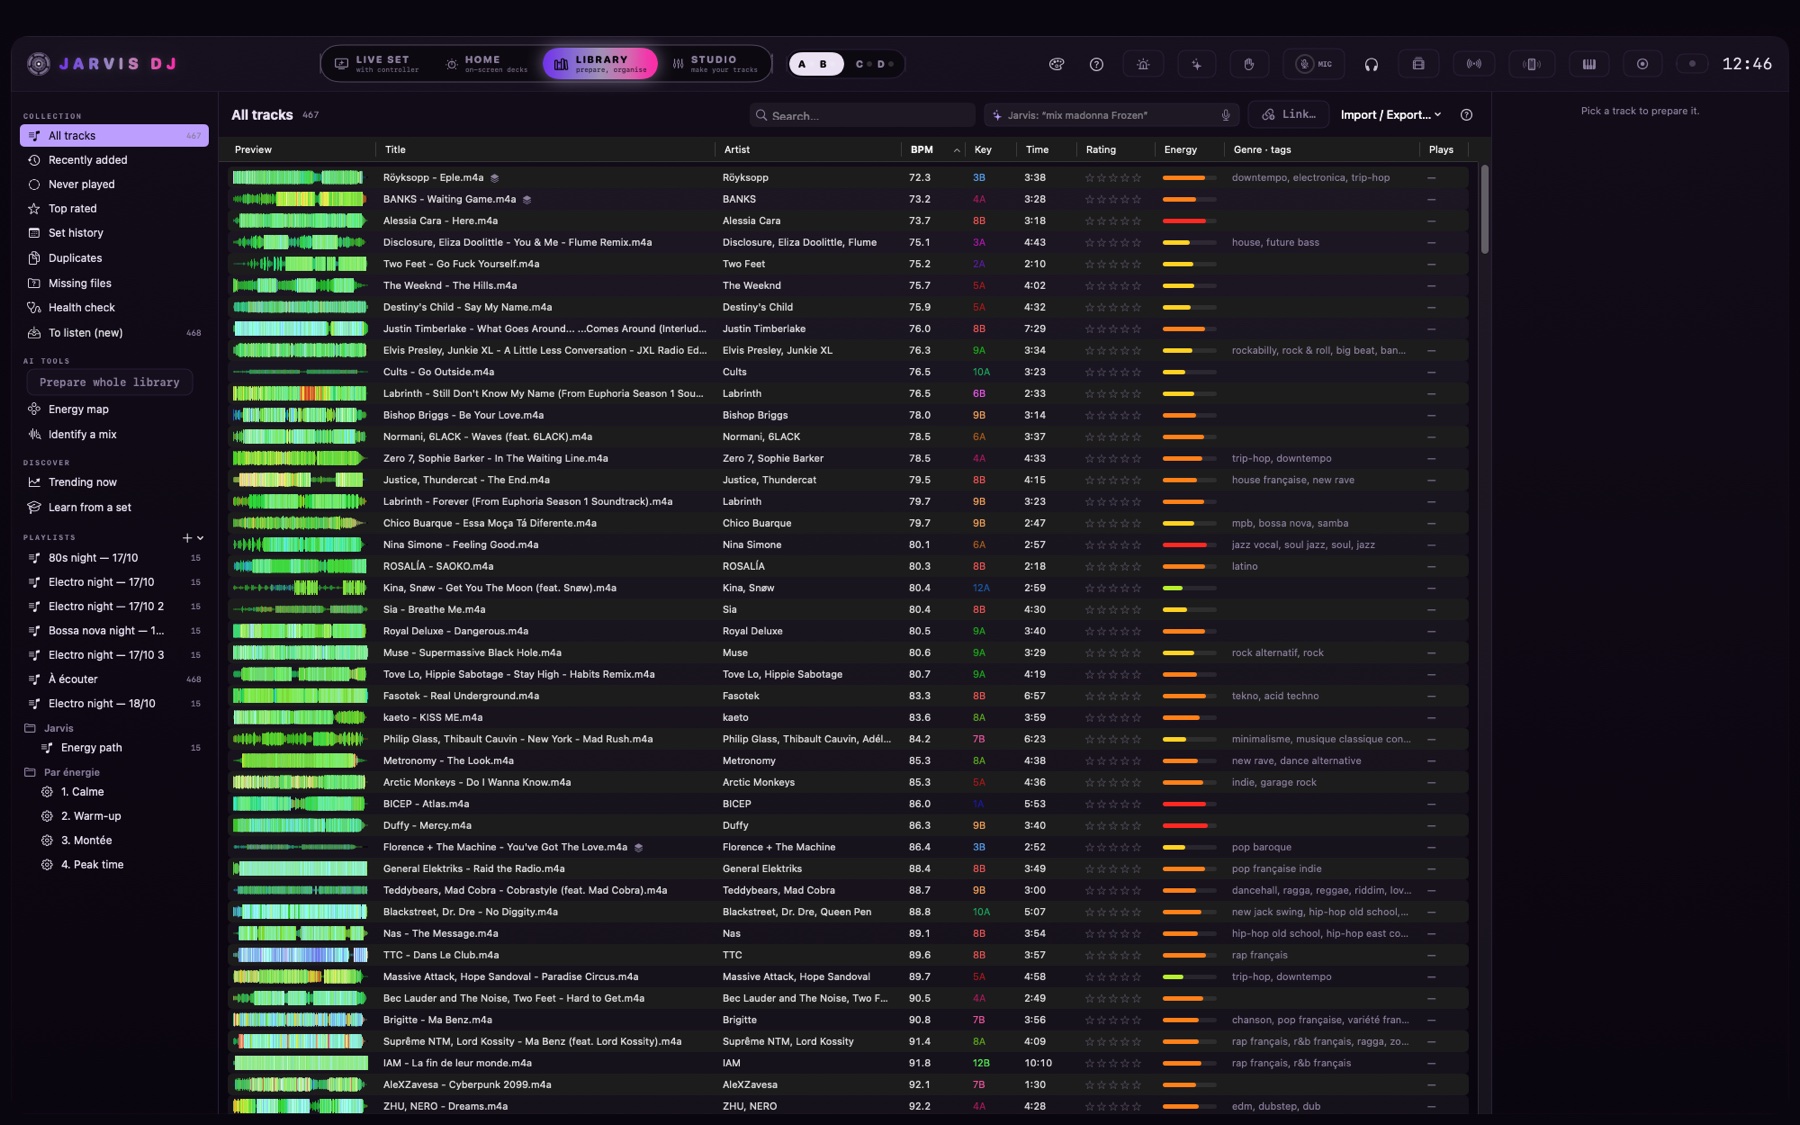Open Bossa nova night playlist

[x=114, y=631]
